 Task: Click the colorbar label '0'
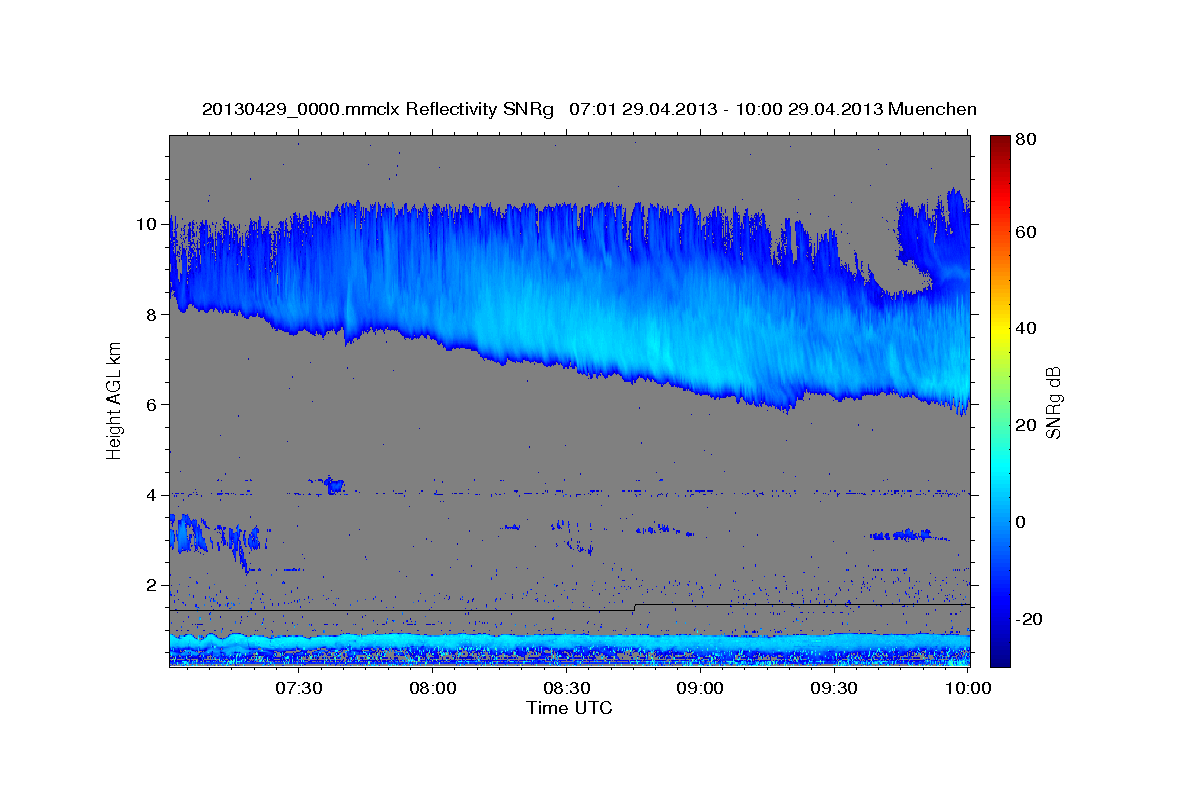coord(1020,522)
